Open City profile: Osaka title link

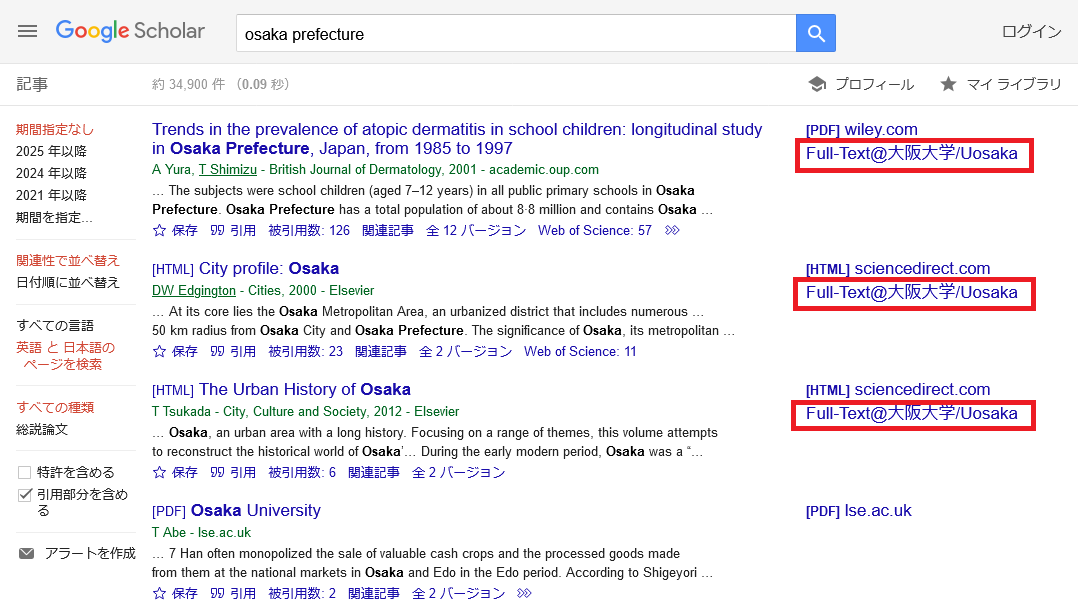(269, 268)
